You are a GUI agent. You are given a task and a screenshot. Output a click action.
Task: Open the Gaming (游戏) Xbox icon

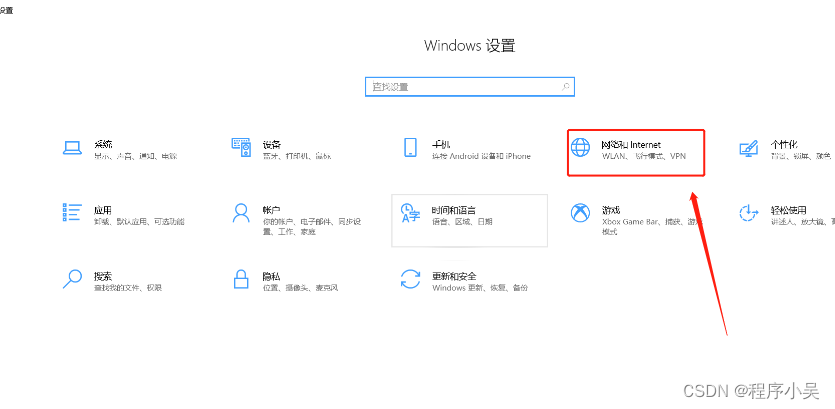tap(580, 212)
